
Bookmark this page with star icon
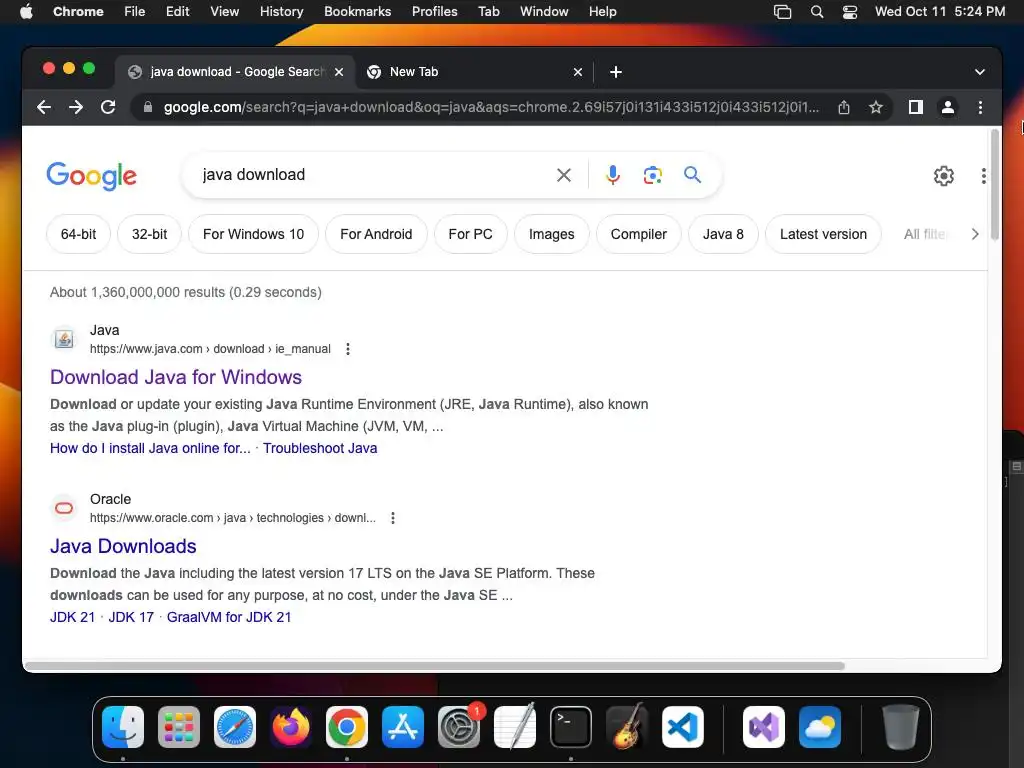coord(876,107)
